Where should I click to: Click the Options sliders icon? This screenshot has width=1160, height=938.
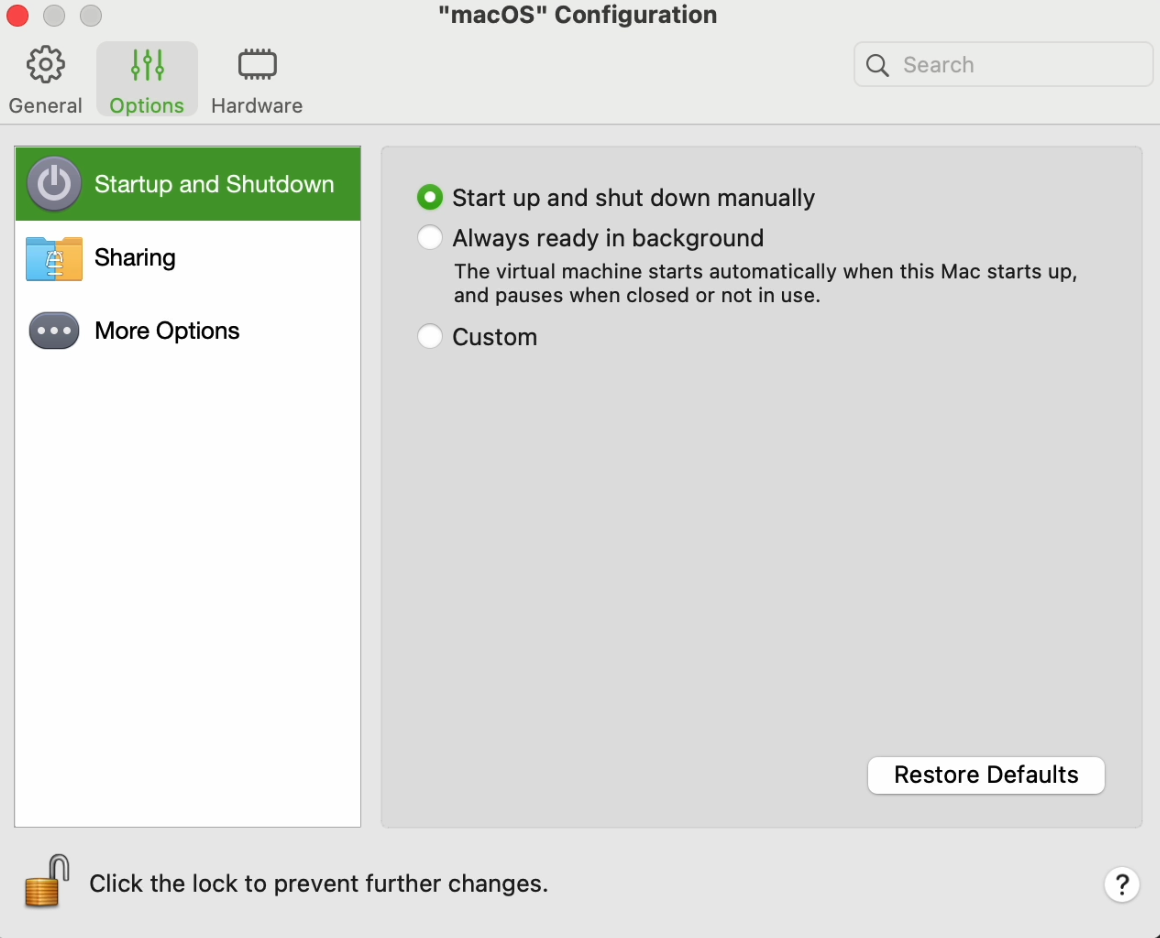coord(147,65)
